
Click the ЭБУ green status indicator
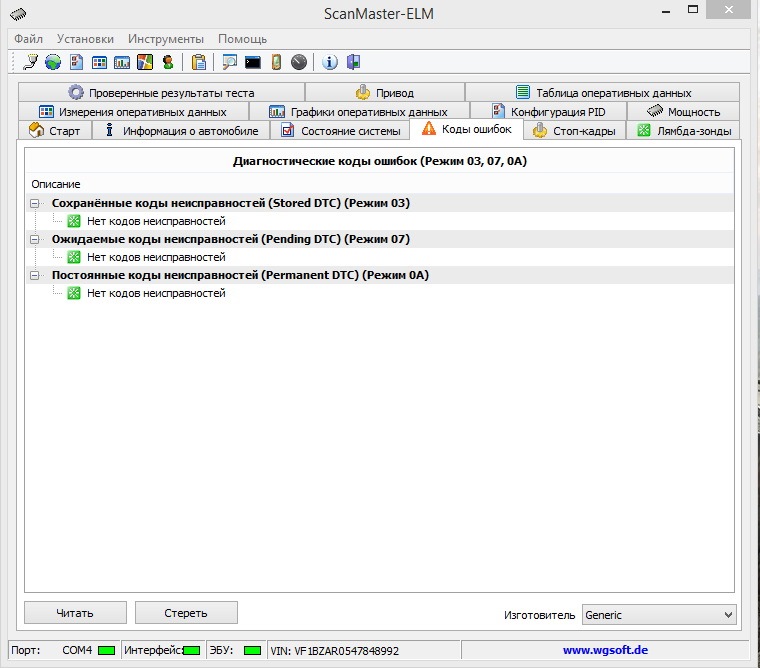coord(252,650)
